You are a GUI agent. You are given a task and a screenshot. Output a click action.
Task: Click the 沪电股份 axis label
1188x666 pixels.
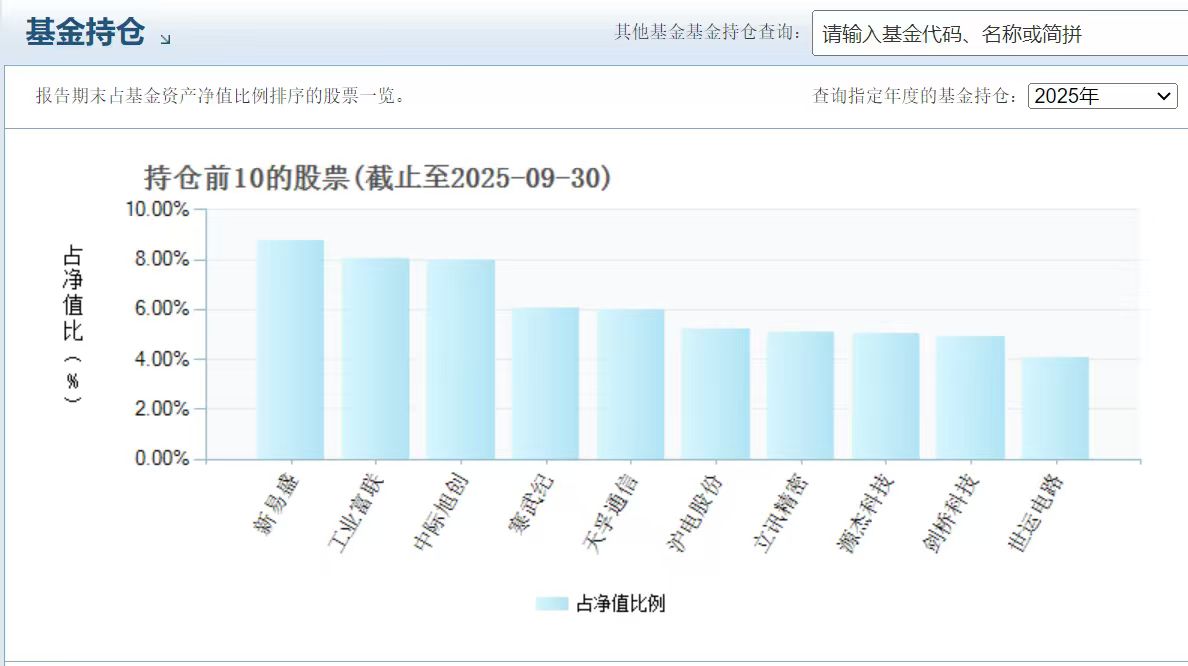click(x=696, y=512)
